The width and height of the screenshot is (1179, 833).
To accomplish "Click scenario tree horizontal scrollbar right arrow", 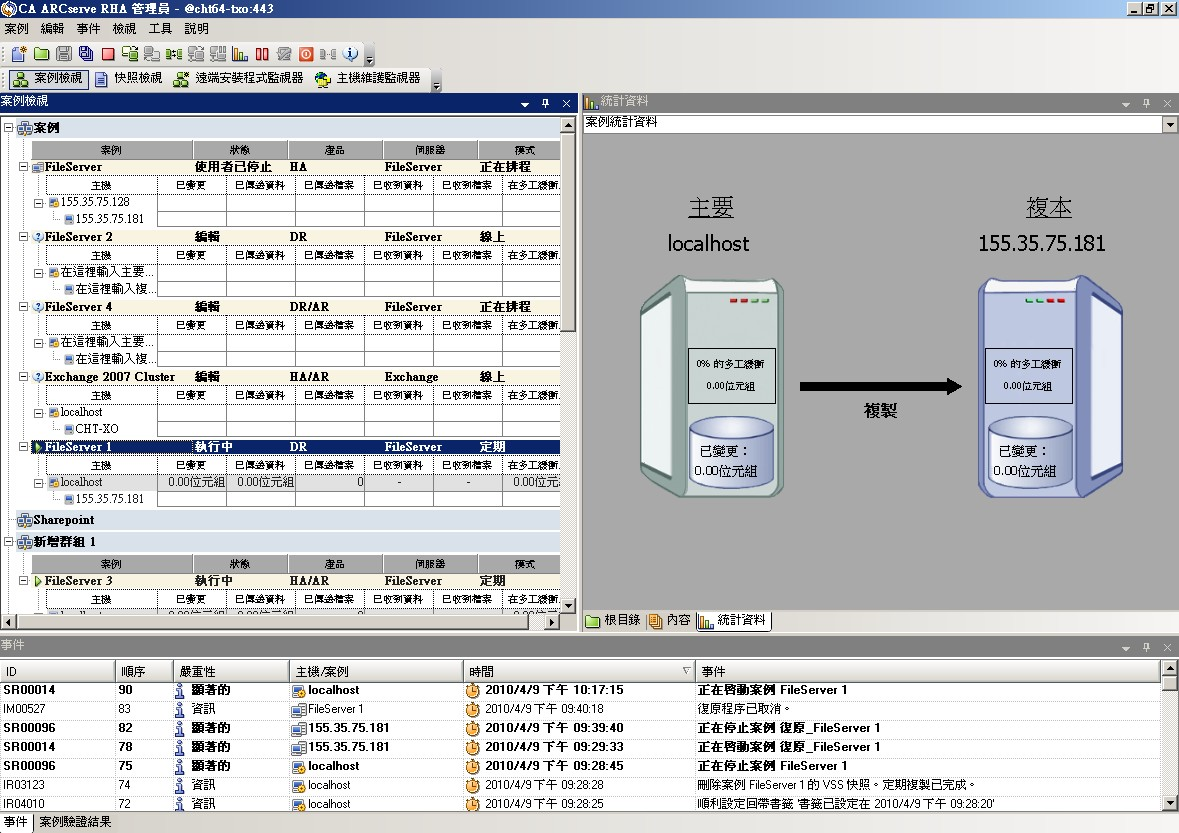I will point(553,622).
